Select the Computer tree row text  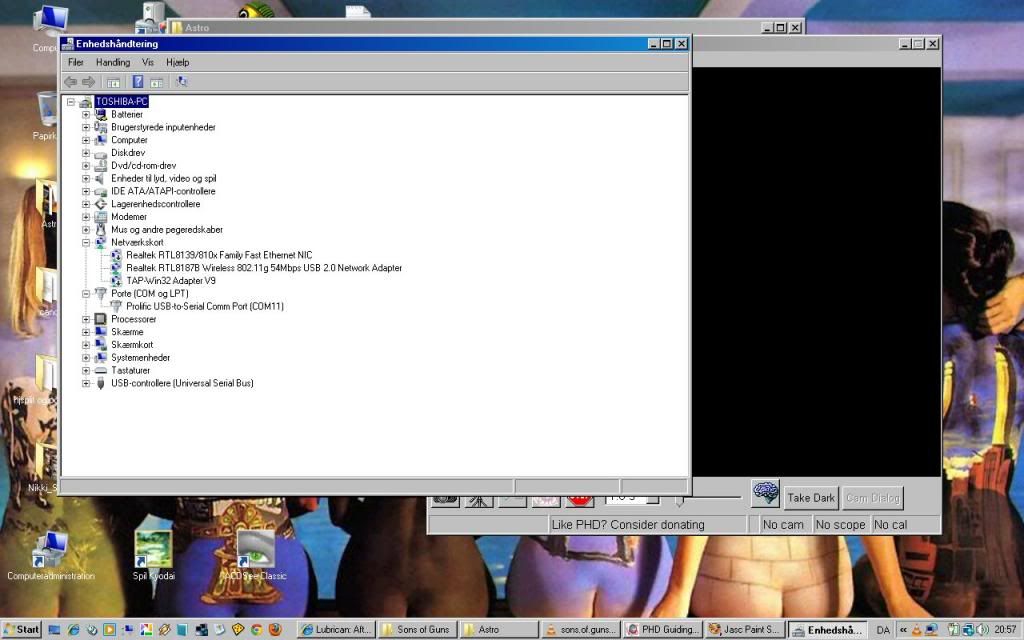[x=129, y=140]
